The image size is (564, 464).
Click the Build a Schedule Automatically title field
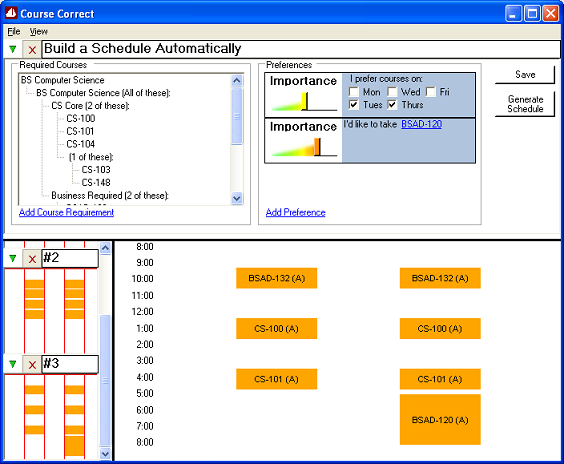(301, 49)
